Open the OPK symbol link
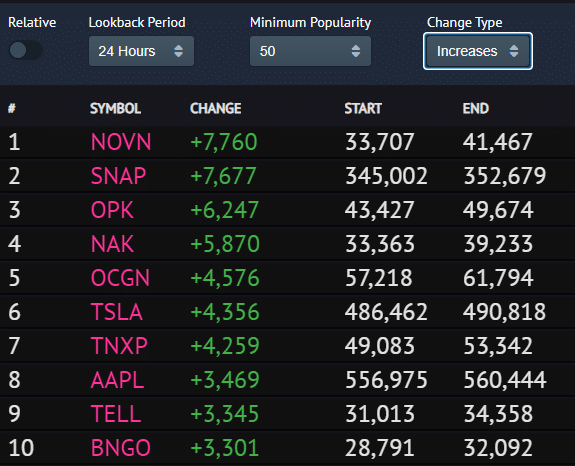 click(112, 210)
